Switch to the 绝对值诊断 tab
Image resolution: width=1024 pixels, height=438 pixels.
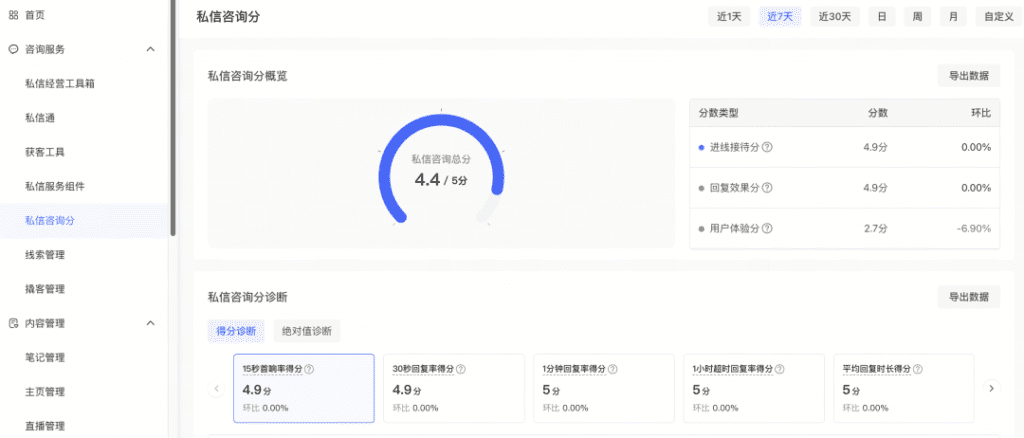click(x=307, y=331)
